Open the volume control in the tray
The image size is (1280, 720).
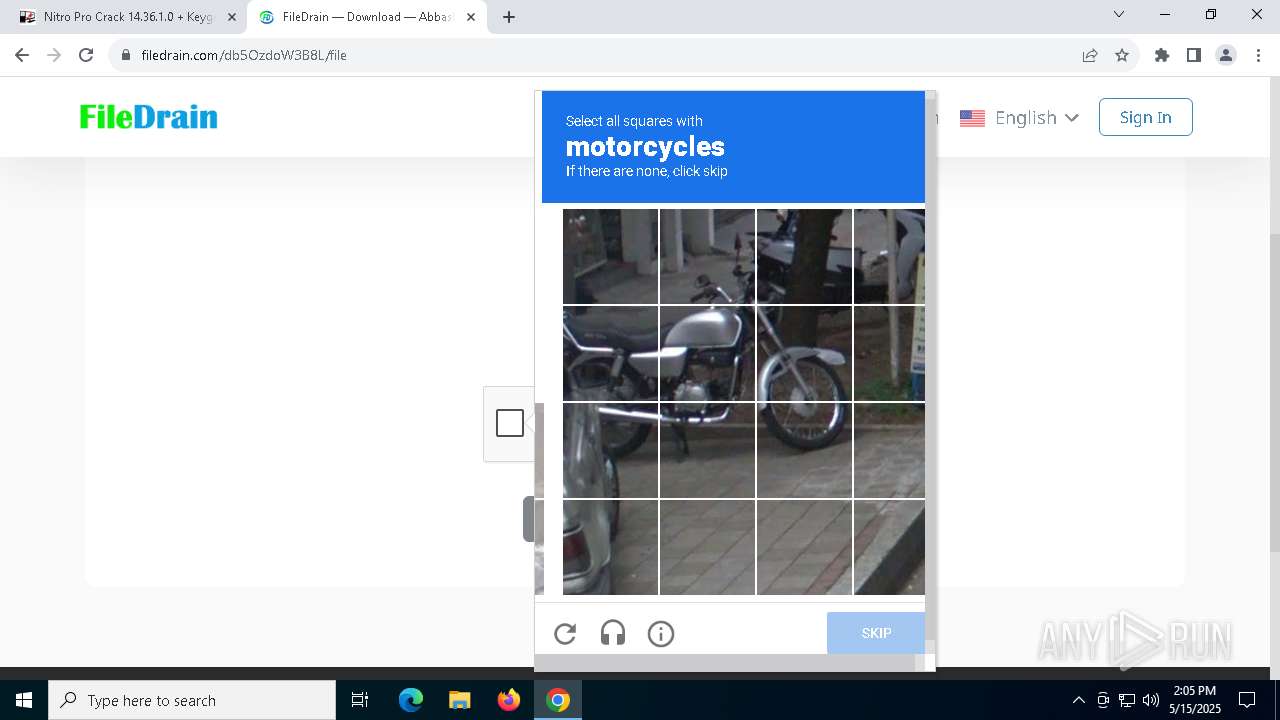pyautogui.click(x=1151, y=700)
